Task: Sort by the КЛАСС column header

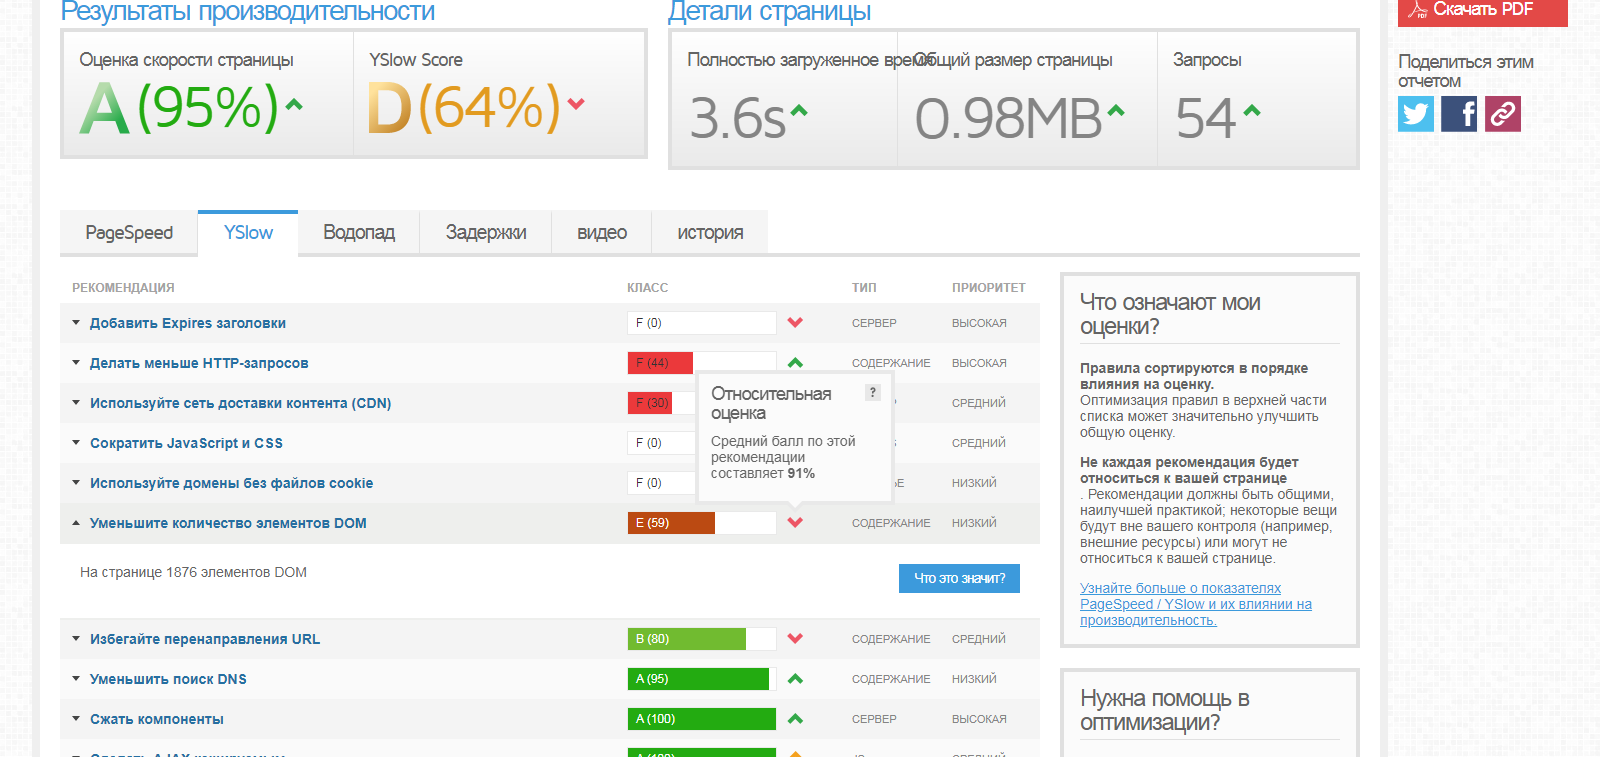Action: tap(647, 288)
